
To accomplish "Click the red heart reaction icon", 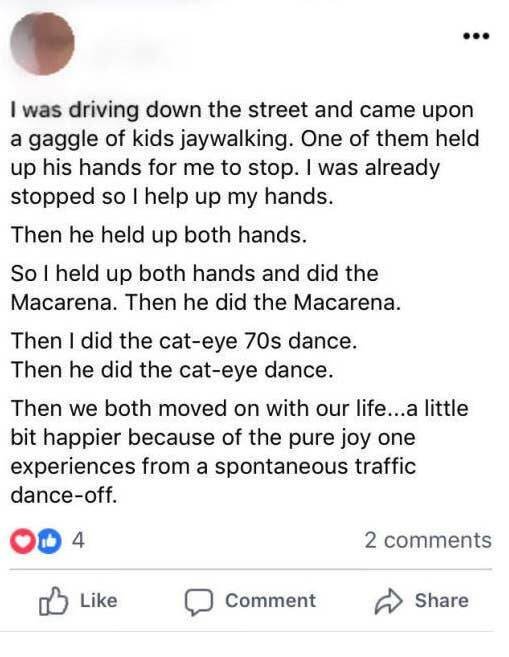I will tap(23, 541).
